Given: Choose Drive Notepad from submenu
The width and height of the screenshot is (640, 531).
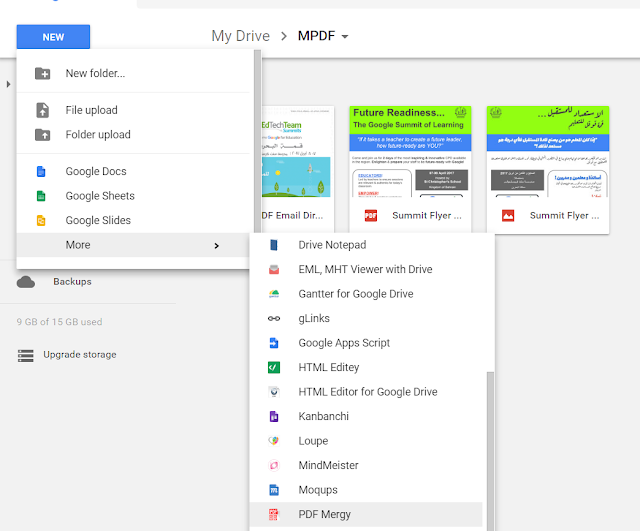Looking at the screenshot, I should [366, 245].
